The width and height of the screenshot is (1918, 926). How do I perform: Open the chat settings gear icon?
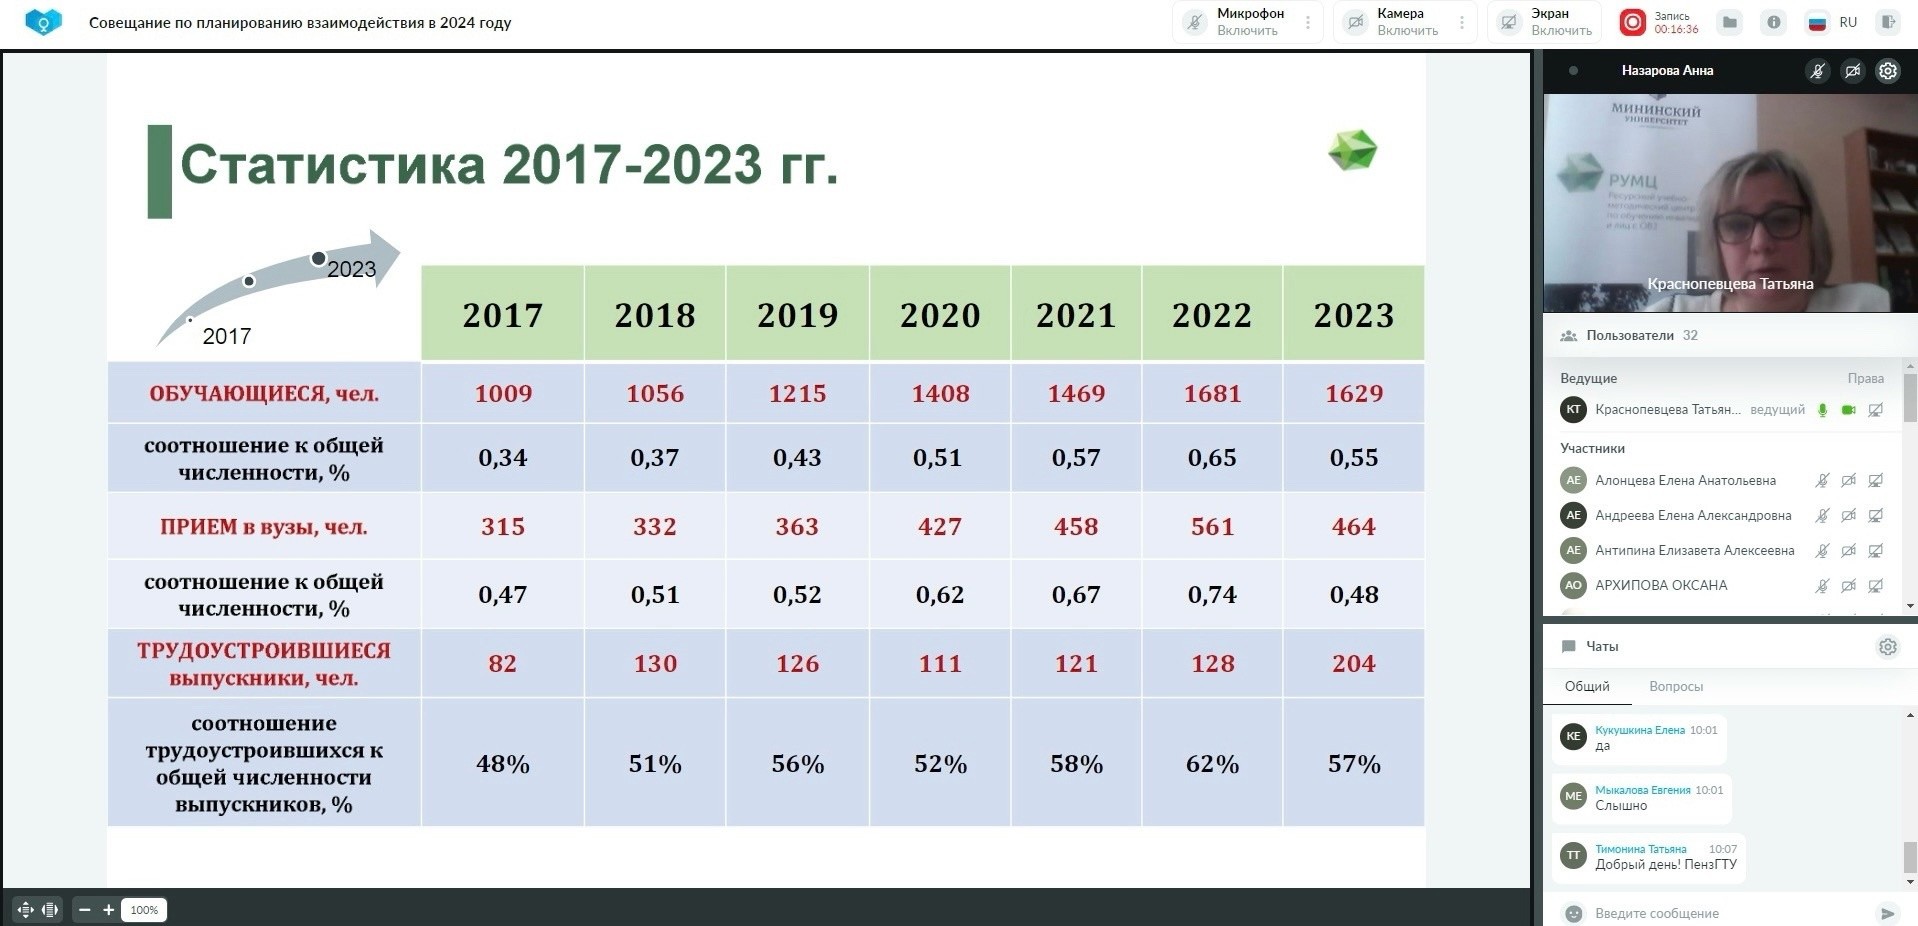[x=1887, y=647]
